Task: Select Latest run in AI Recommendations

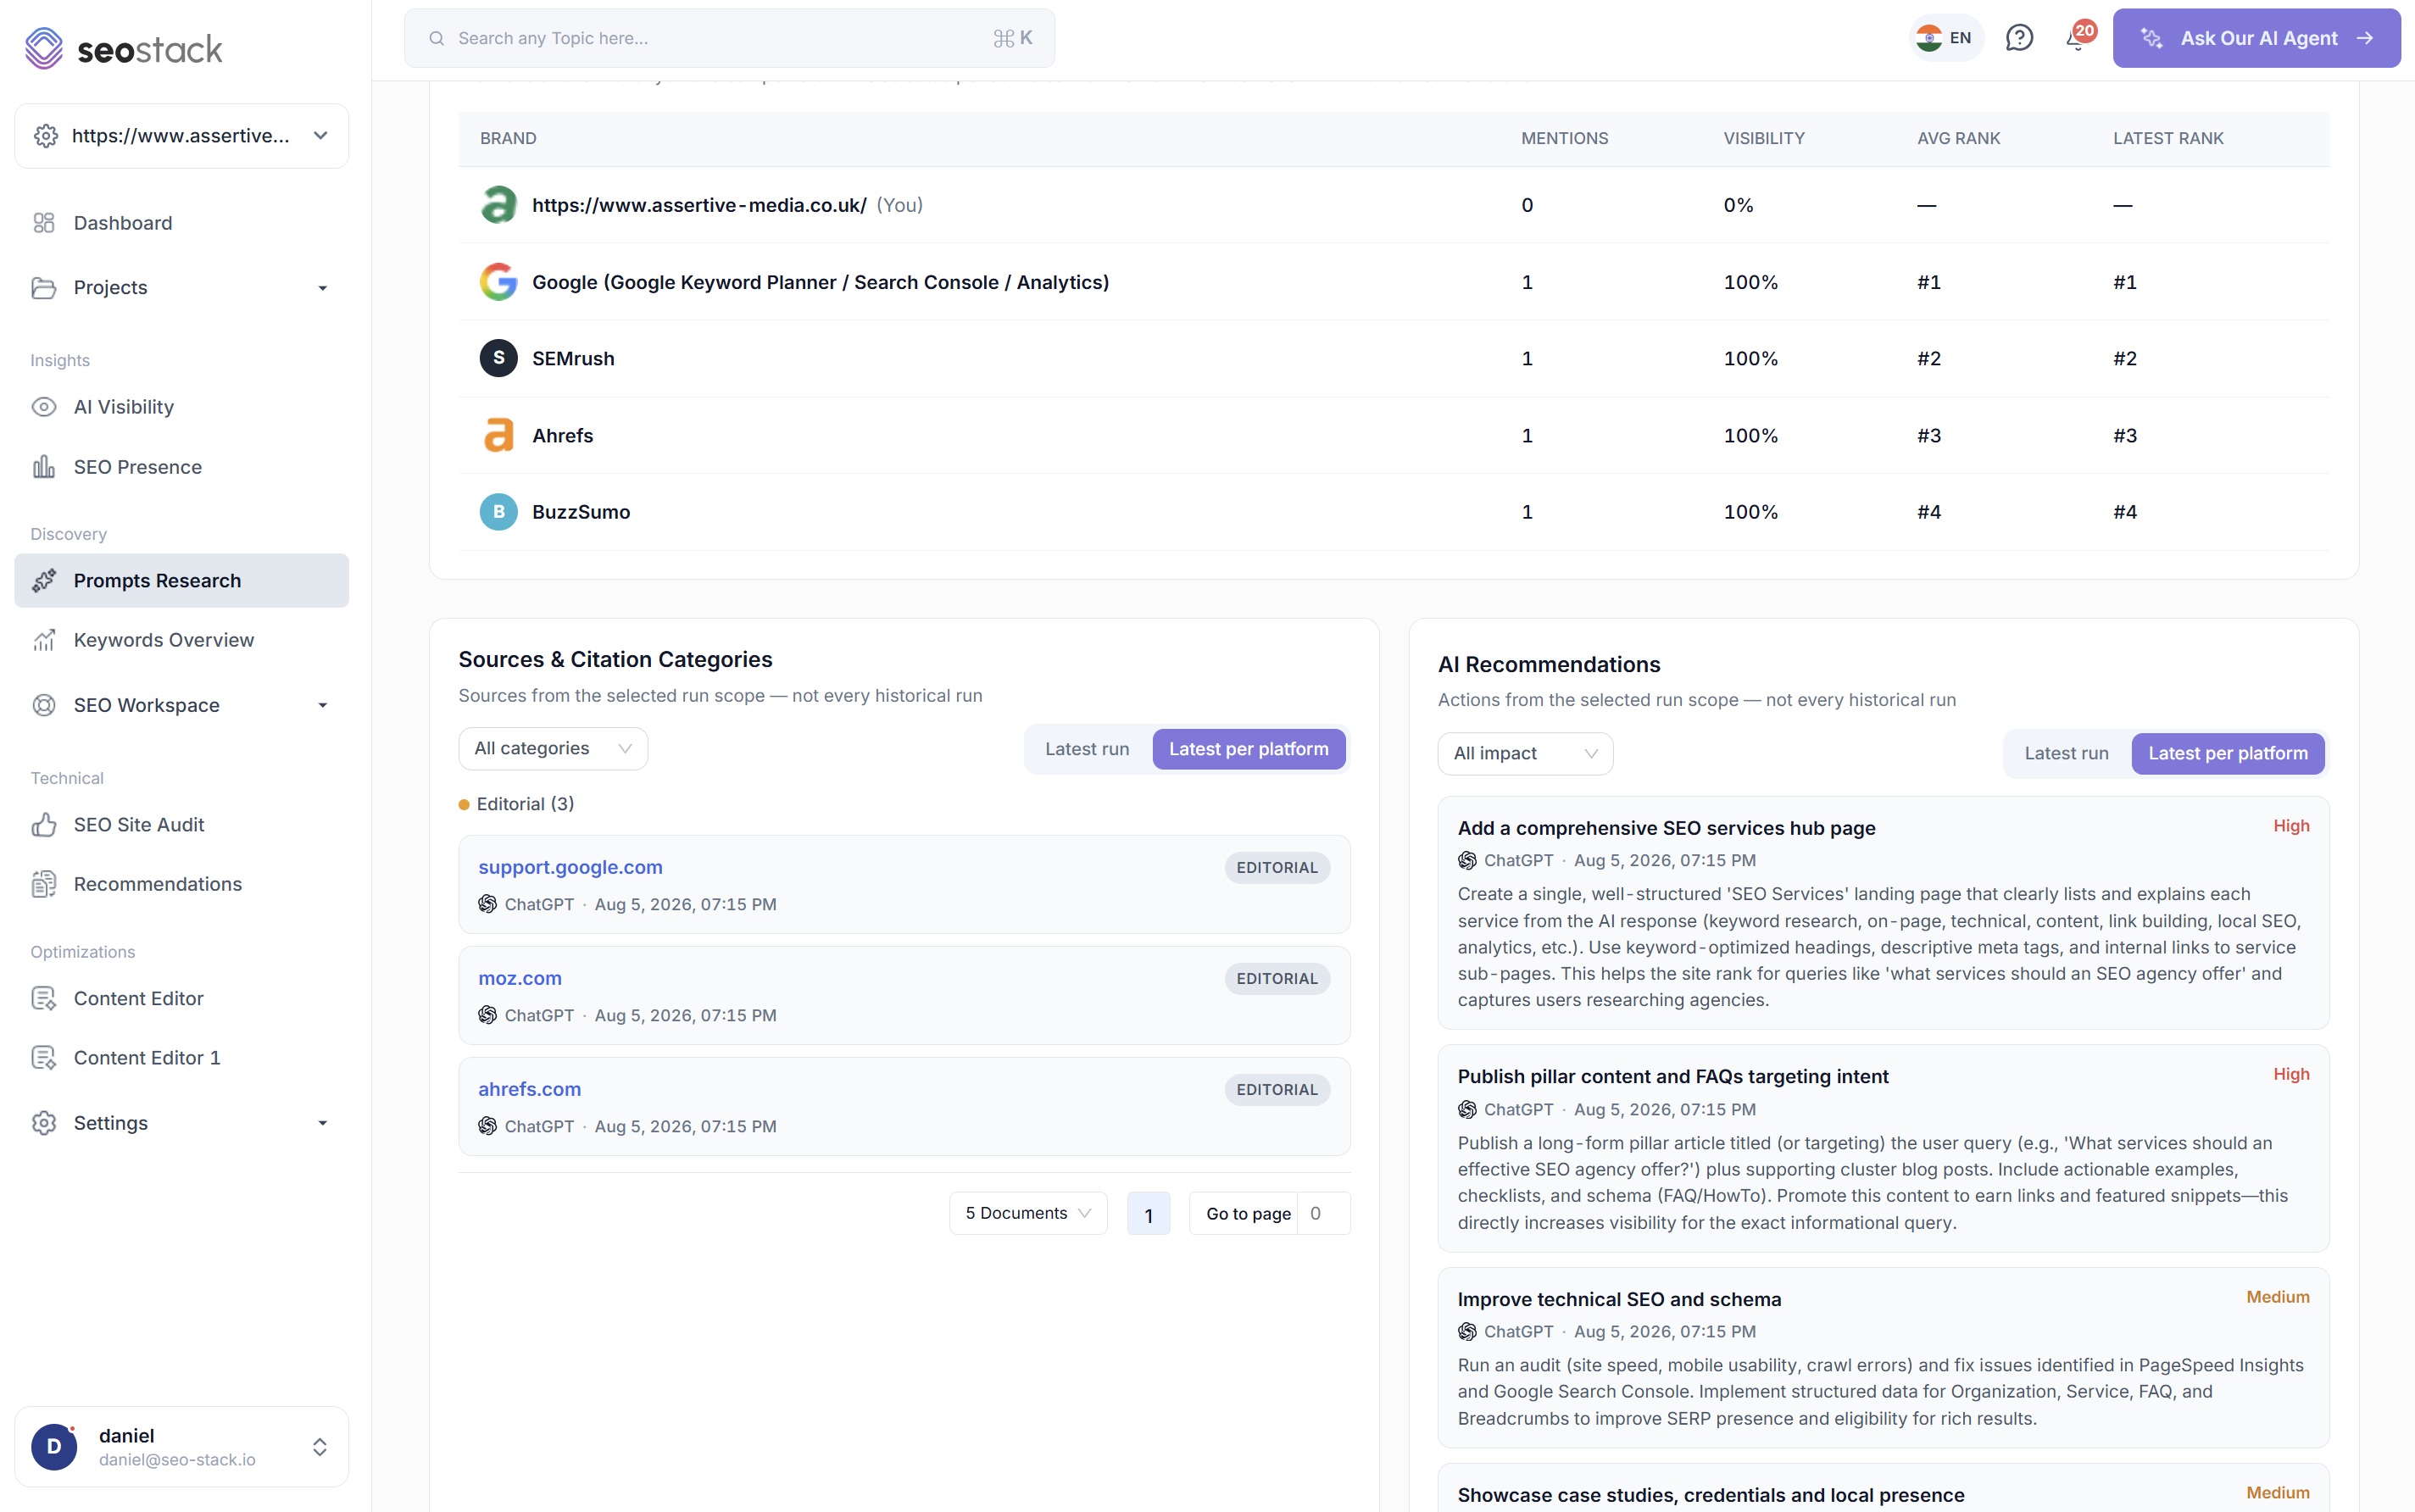Action: (2066, 754)
